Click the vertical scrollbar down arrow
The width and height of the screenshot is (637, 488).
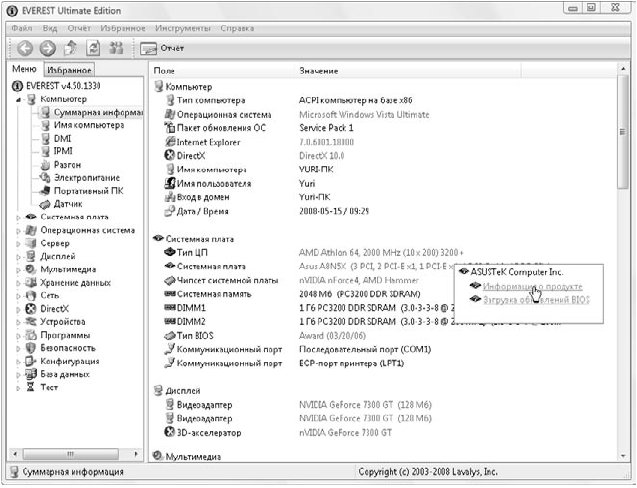623,456
